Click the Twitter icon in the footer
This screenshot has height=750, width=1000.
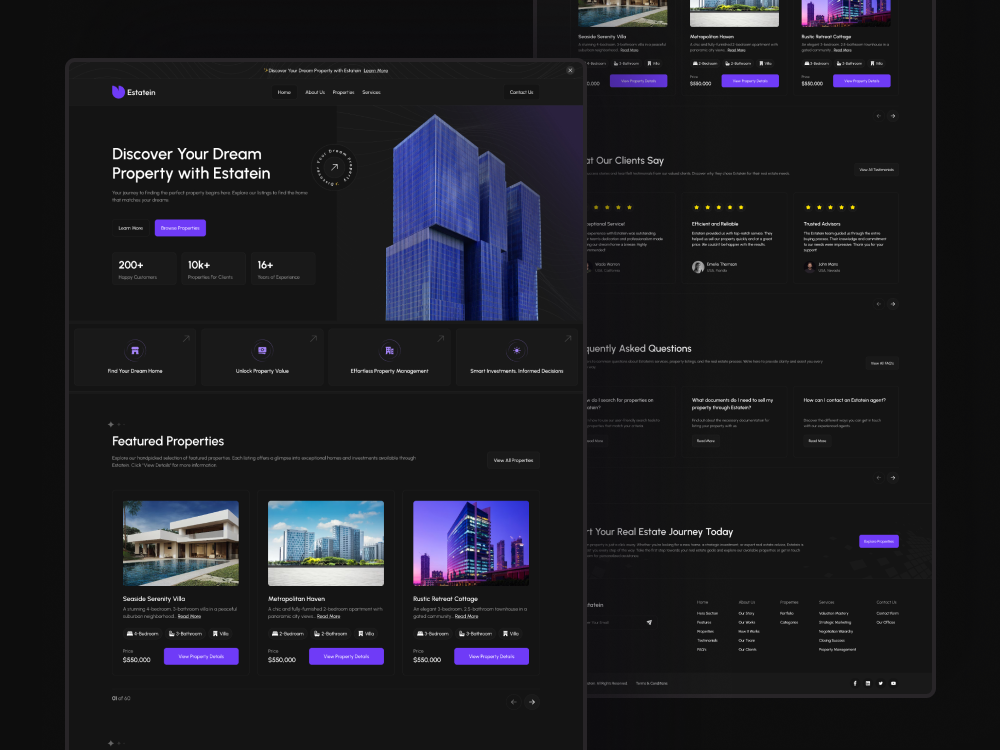click(880, 682)
